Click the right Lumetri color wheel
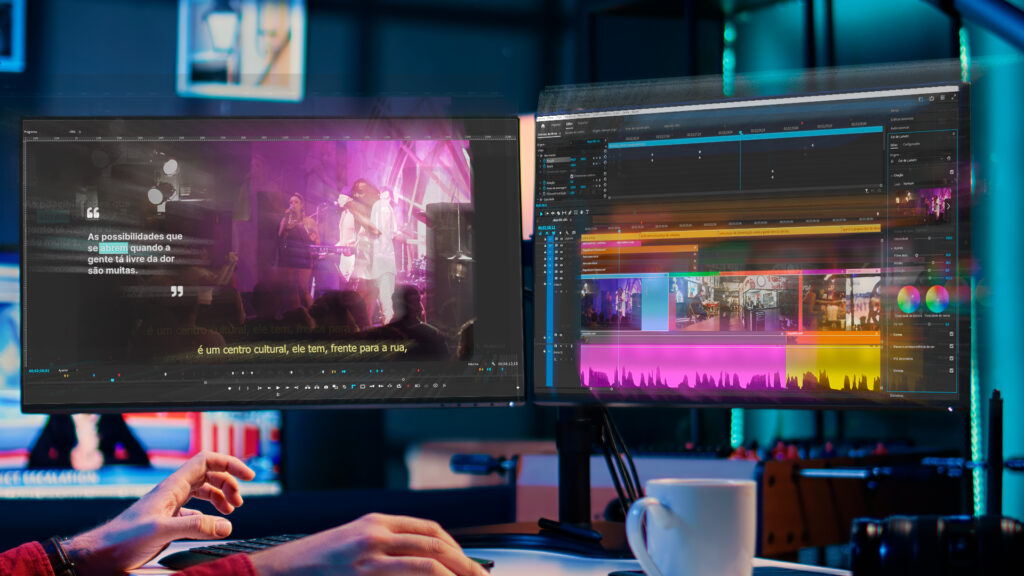The image size is (1024, 576). point(937,299)
